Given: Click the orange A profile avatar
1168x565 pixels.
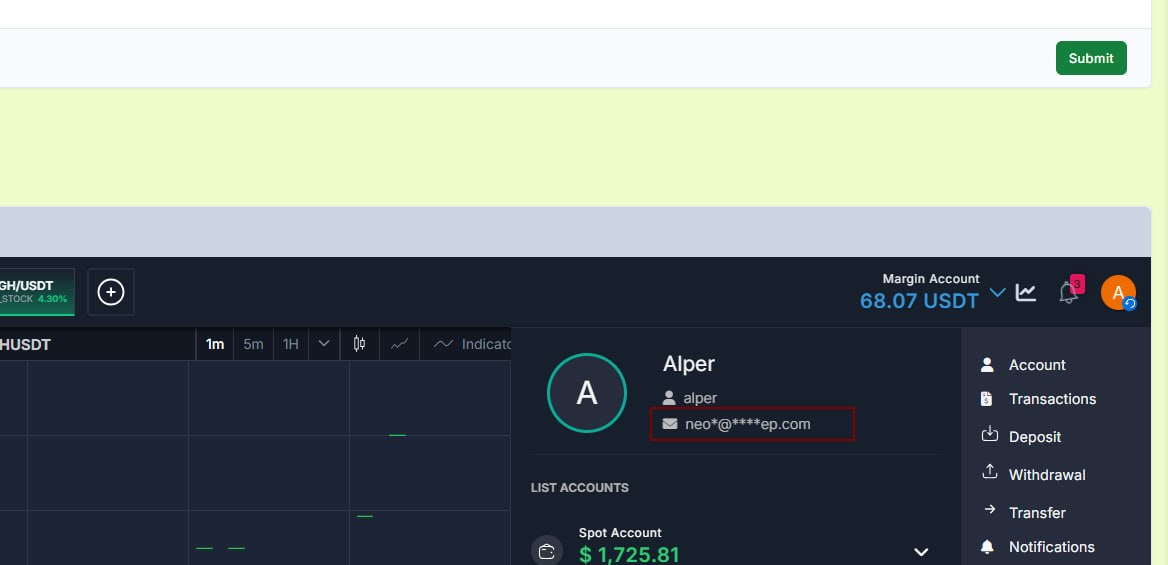Looking at the screenshot, I should [1117, 292].
